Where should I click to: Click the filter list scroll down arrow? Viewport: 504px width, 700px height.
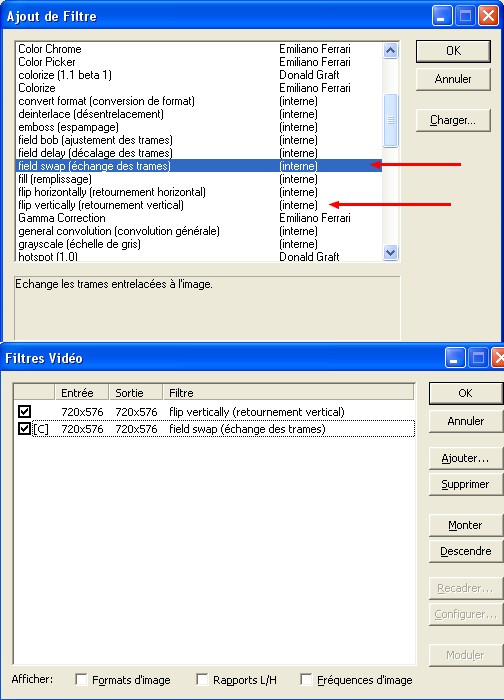pos(390,253)
